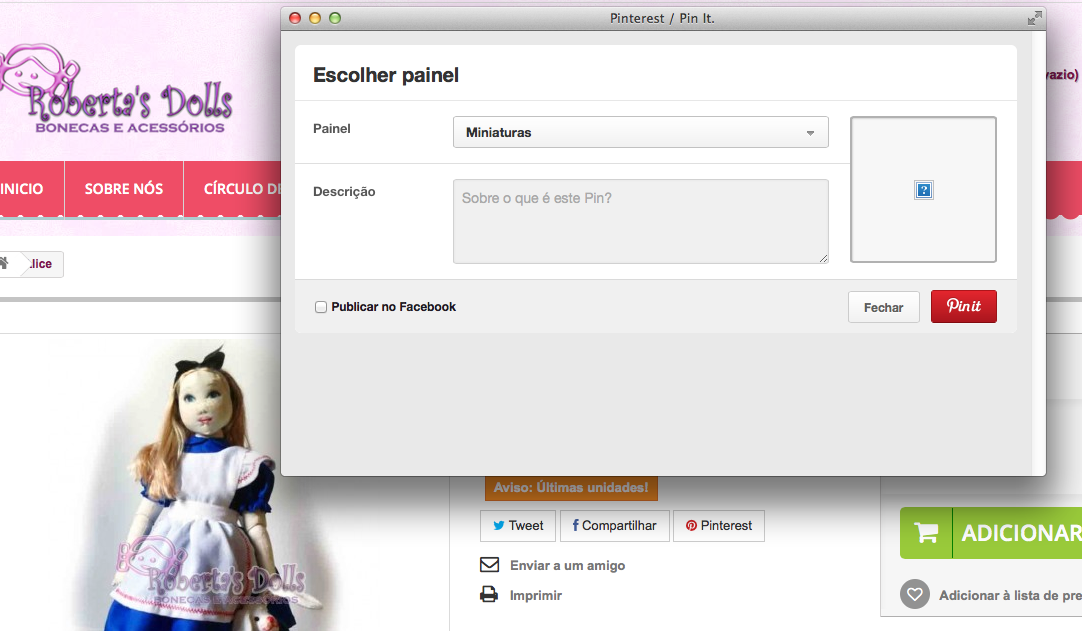Click Adicionar à lista wishlist link
This screenshot has width=1082, height=631.
tap(1010, 595)
